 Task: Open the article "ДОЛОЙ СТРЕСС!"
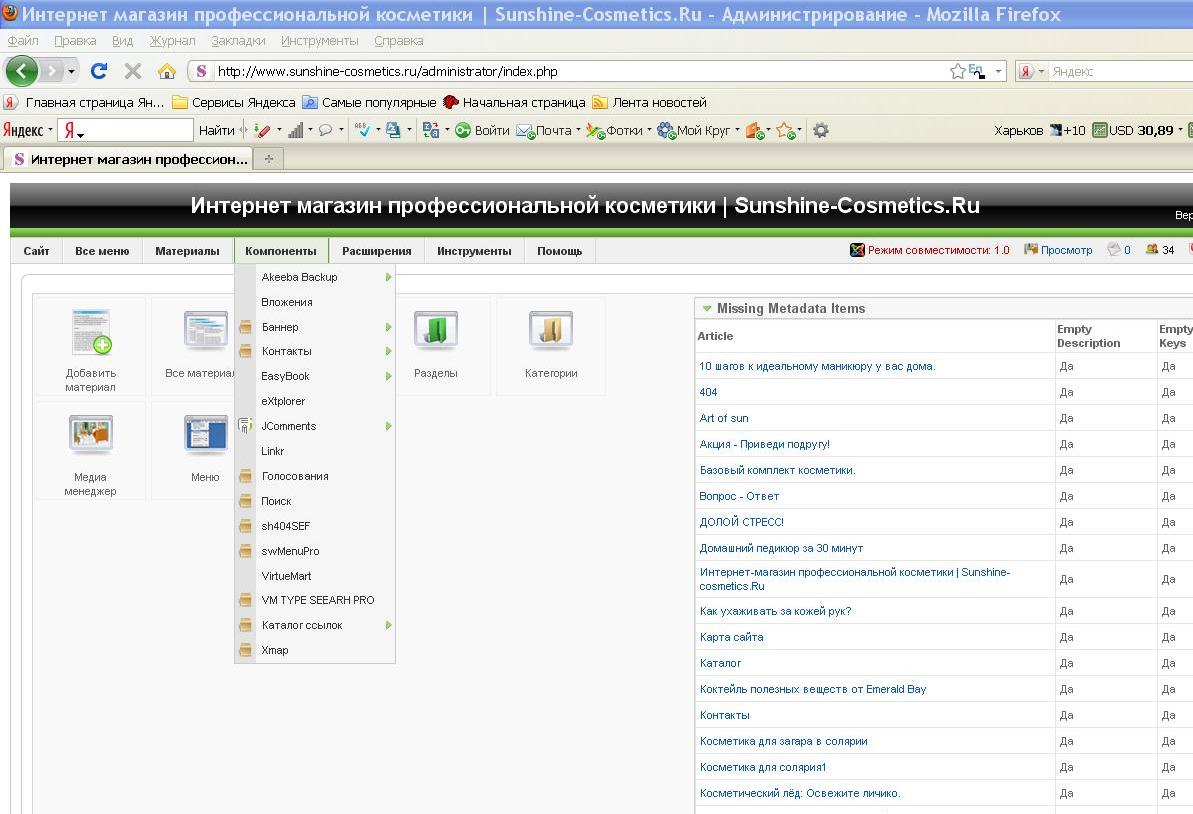pyautogui.click(x=741, y=522)
